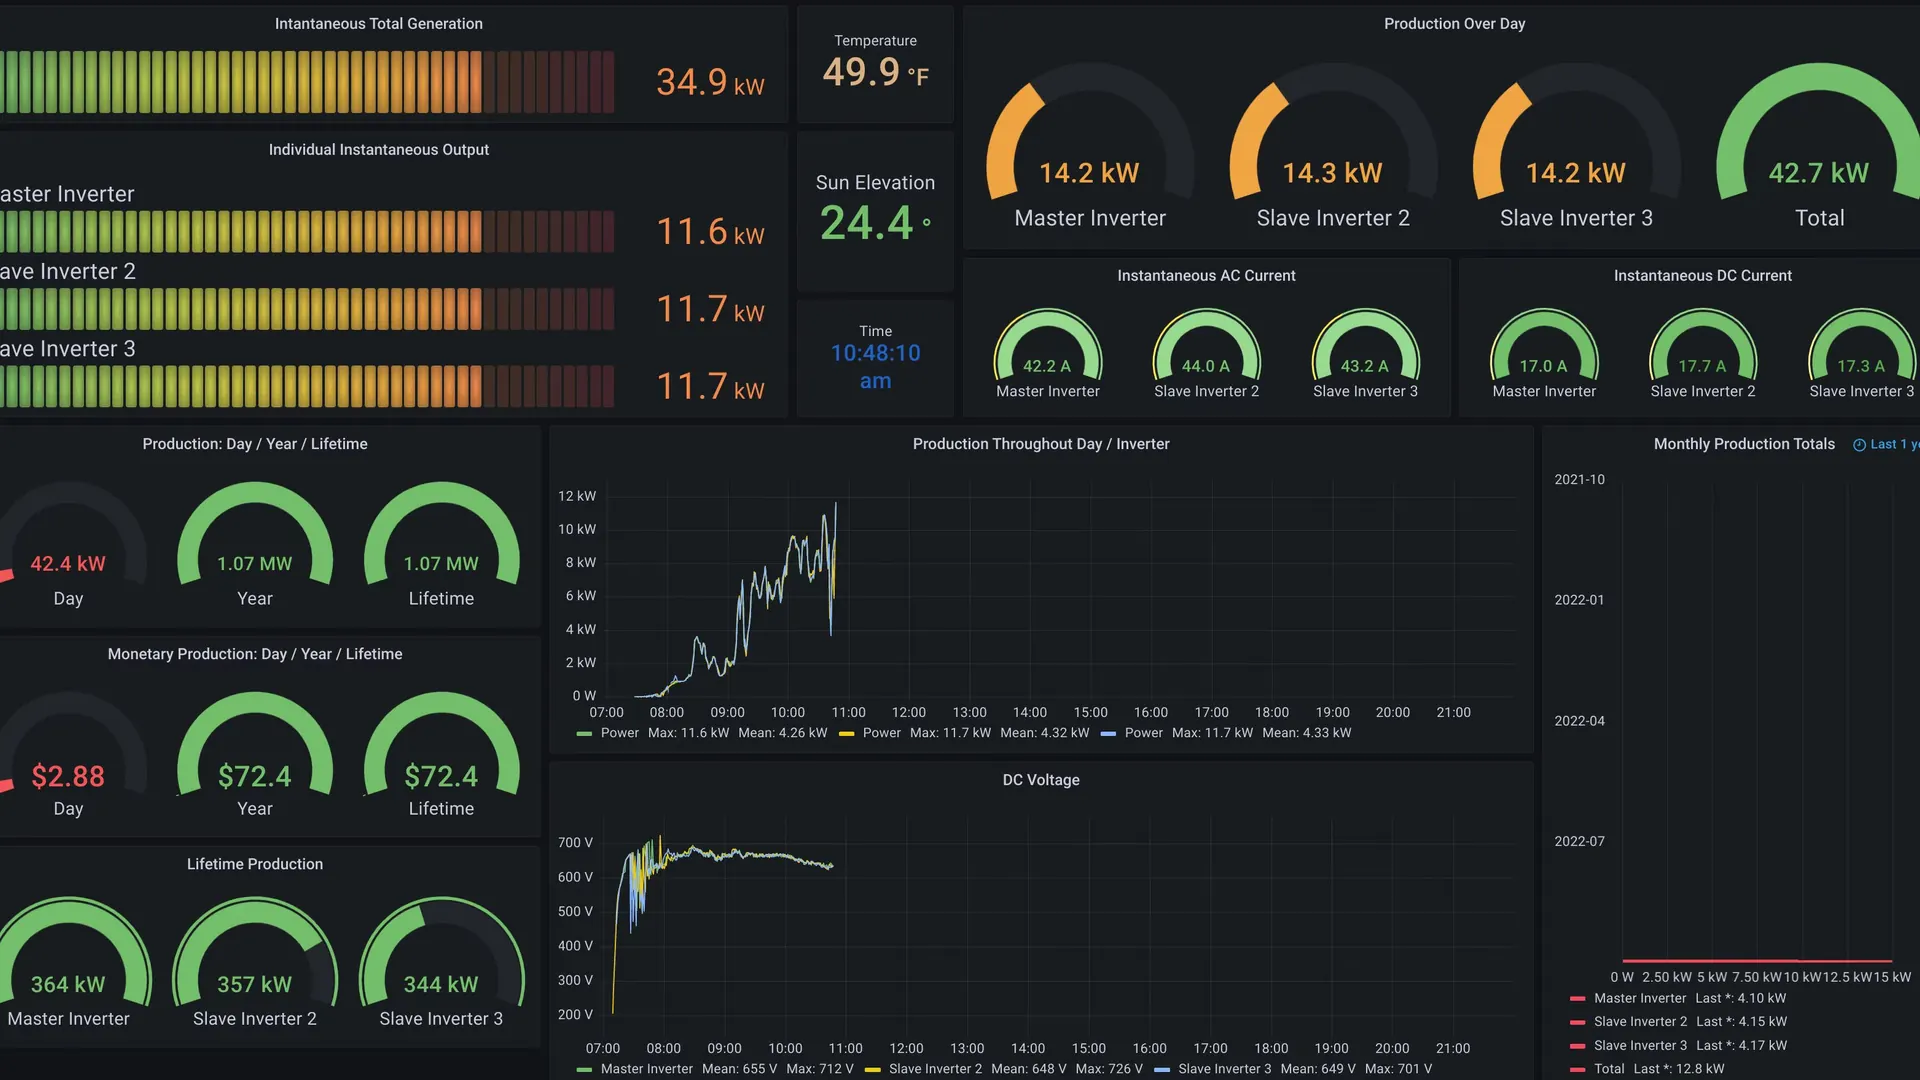Click the Sun Elevation panel title
This screenshot has width=1920, height=1080.
pos(875,183)
